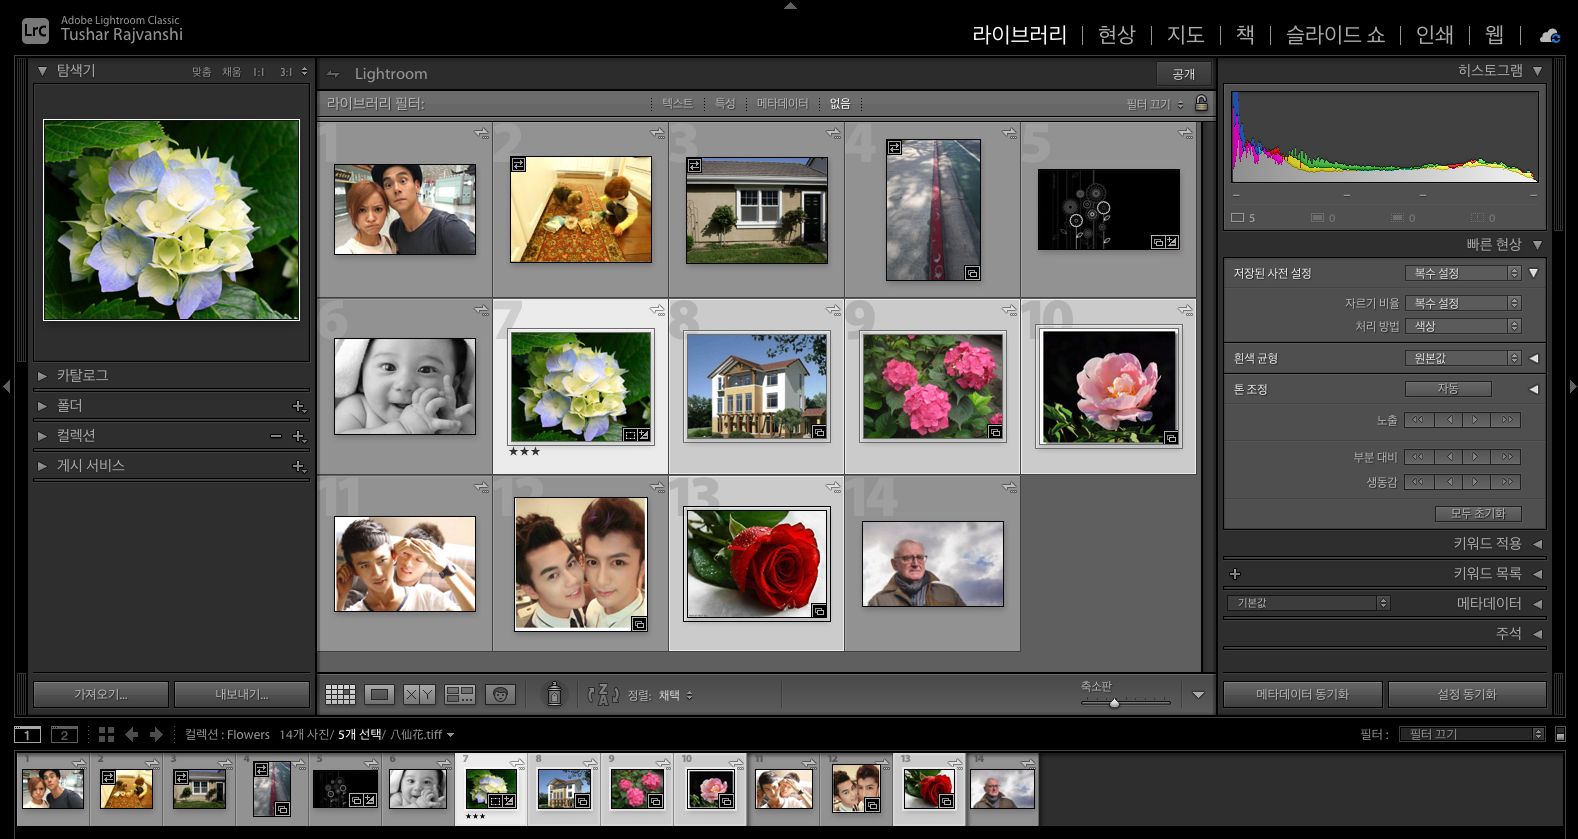Select the Painter spray can tool
1578x839 pixels.
point(555,694)
